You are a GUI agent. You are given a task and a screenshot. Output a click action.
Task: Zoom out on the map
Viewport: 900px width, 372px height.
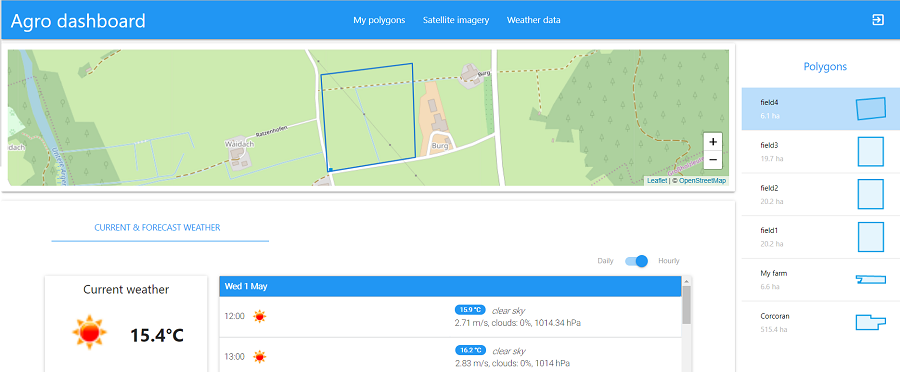click(712, 160)
